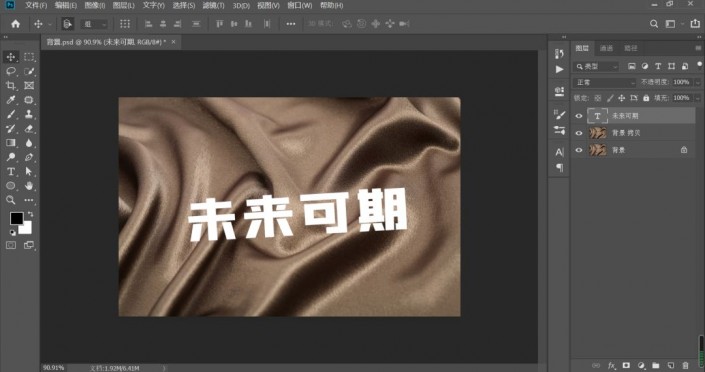Open the fill 填充 slider arrow
705x372 pixels.
pos(697,98)
